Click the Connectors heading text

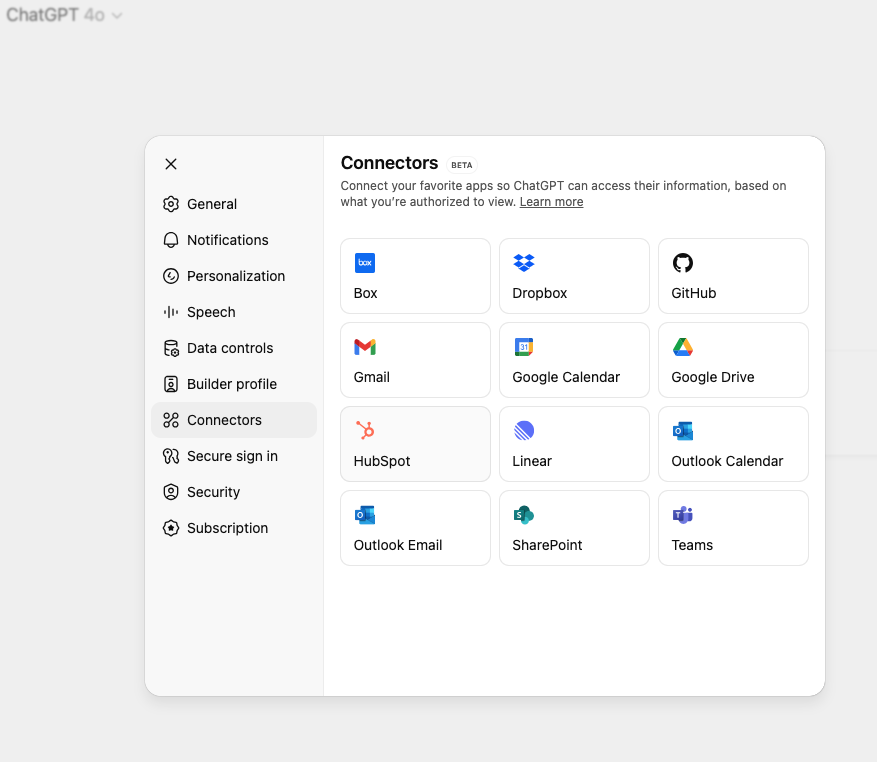pos(389,163)
